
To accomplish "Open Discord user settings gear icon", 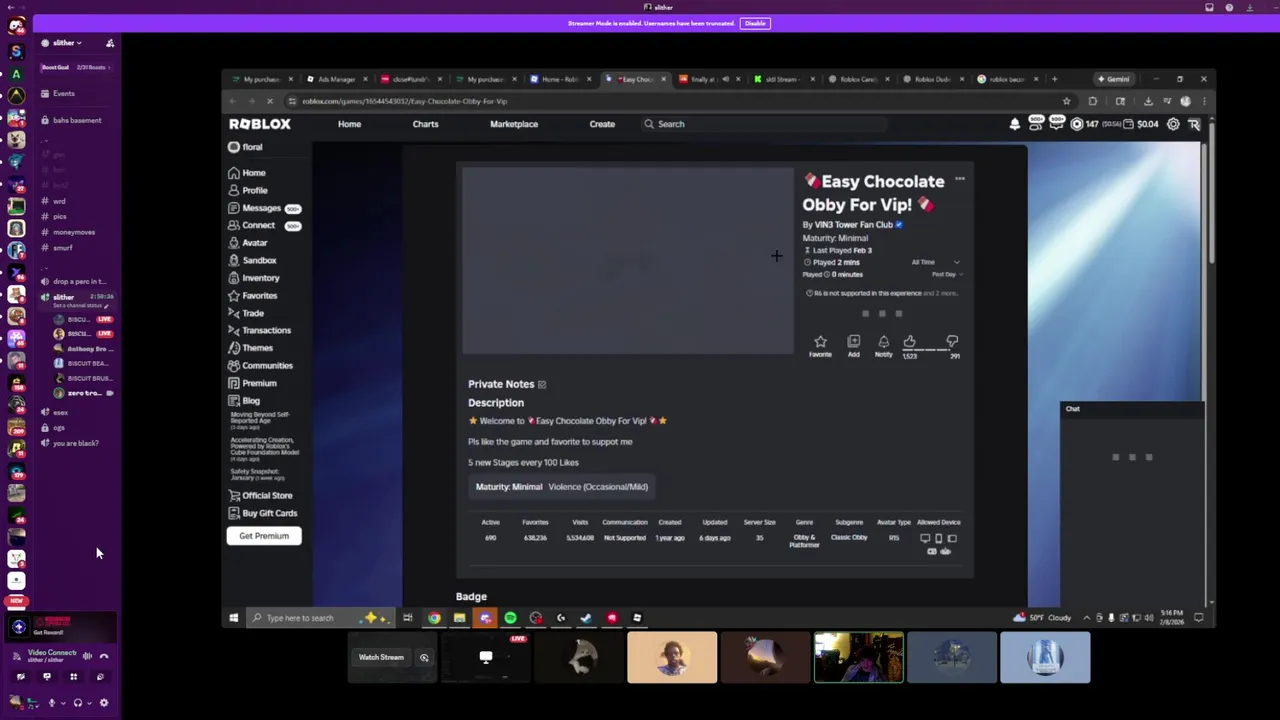I will 103,703.
